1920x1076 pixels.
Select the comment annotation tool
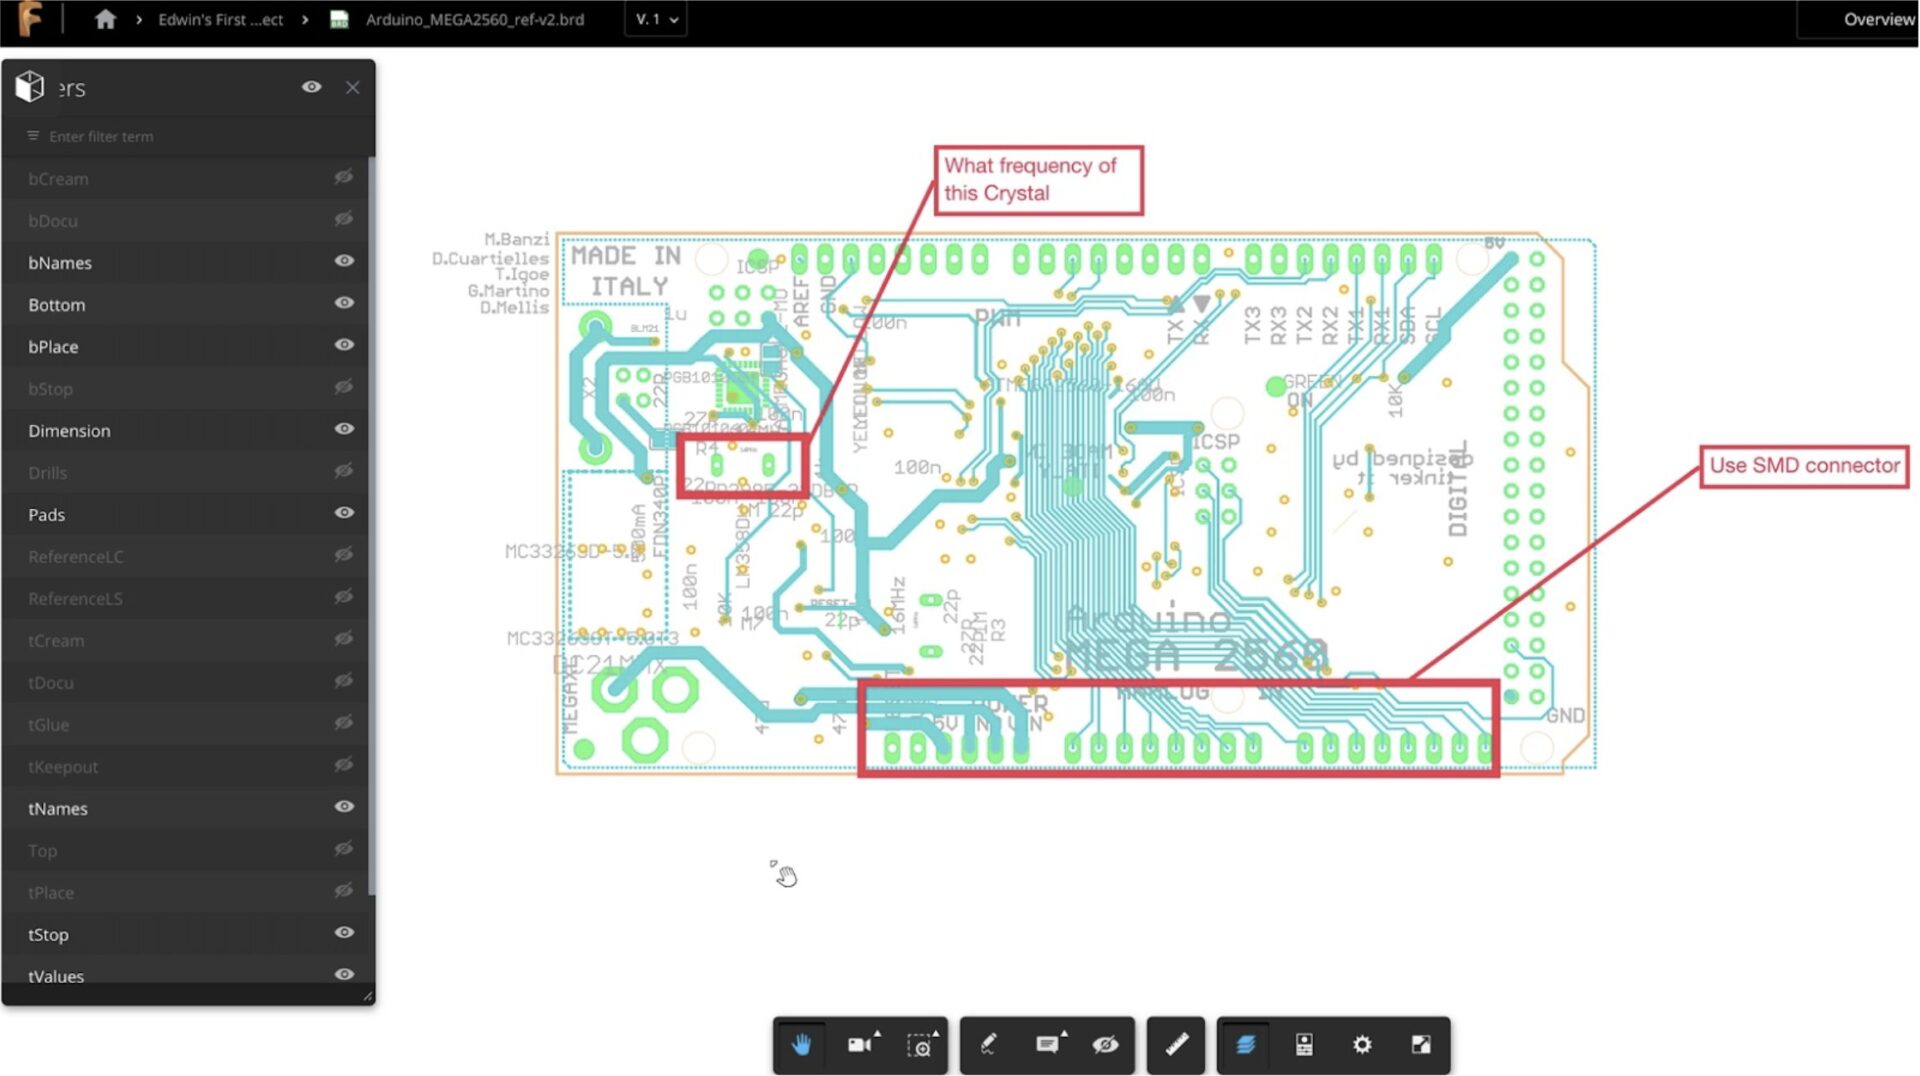[x=1046, y=1044]
